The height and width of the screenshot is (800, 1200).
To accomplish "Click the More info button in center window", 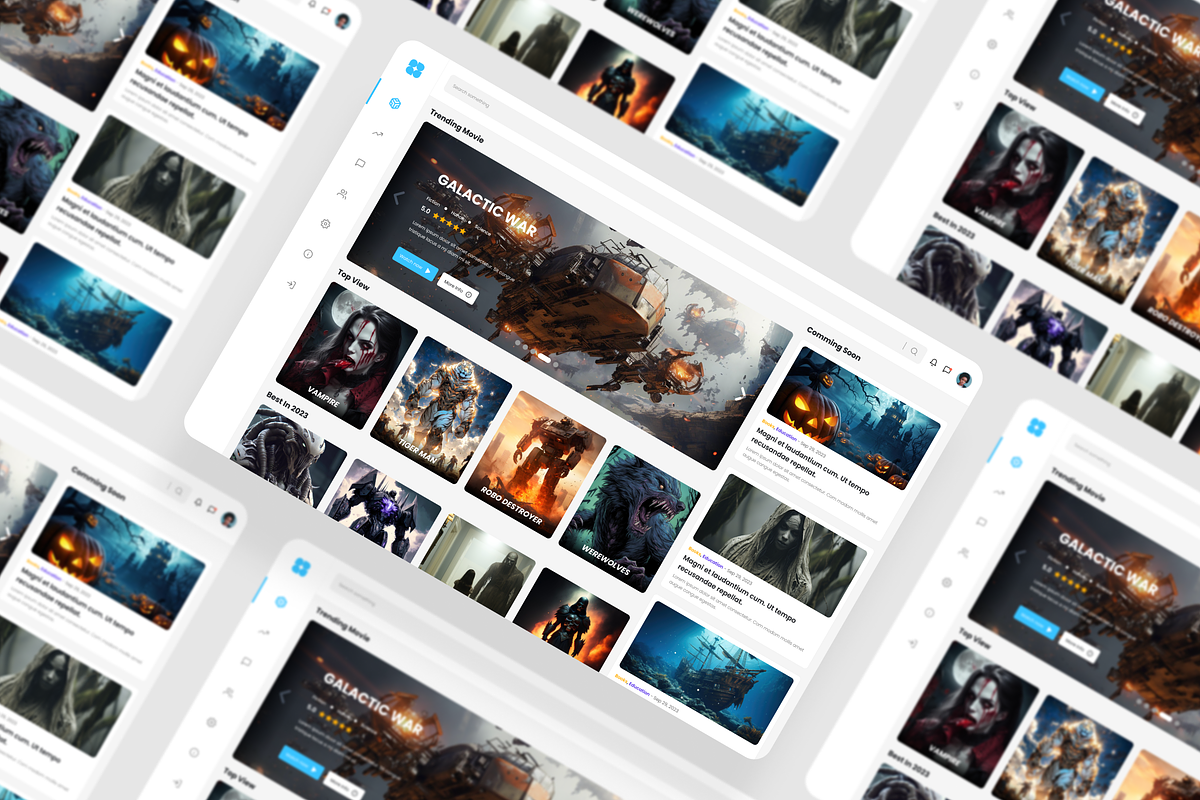I will [x=457, y=289].
